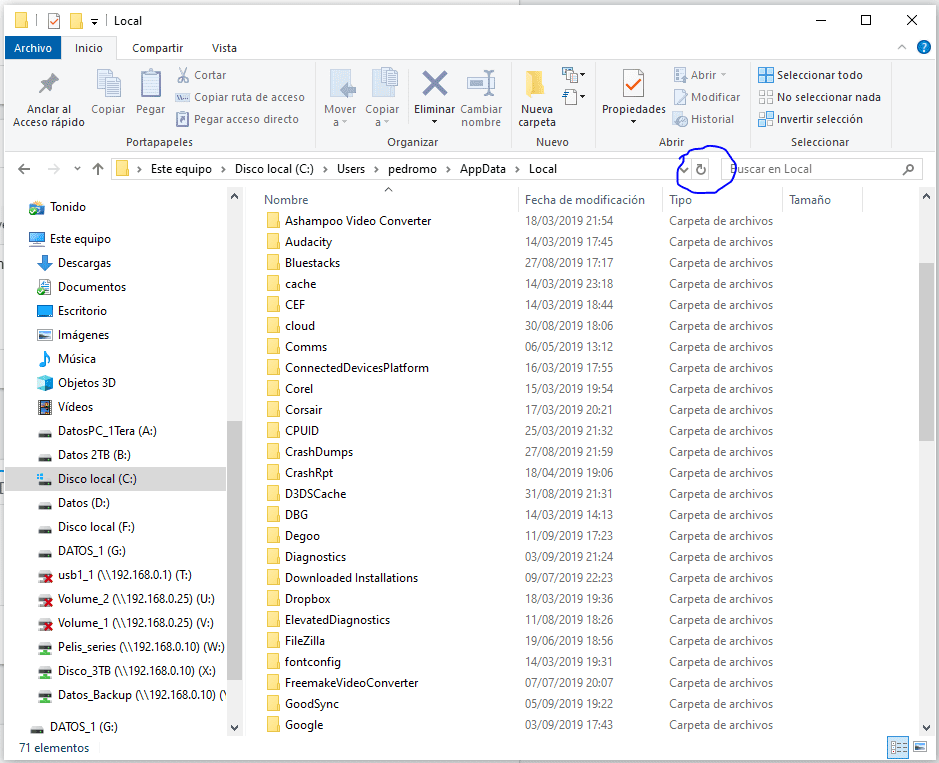The image size is (939, 763).
Task: Open the Eliminar dropdown arrow
Action: click(435, 122)
